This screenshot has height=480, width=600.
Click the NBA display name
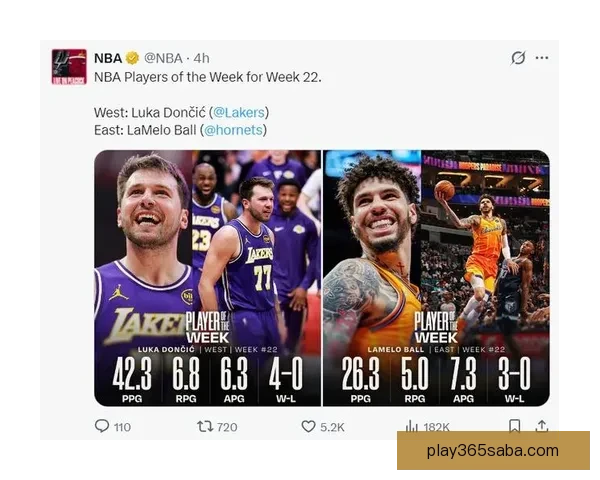pyautogui.click(x=108, y=58)
